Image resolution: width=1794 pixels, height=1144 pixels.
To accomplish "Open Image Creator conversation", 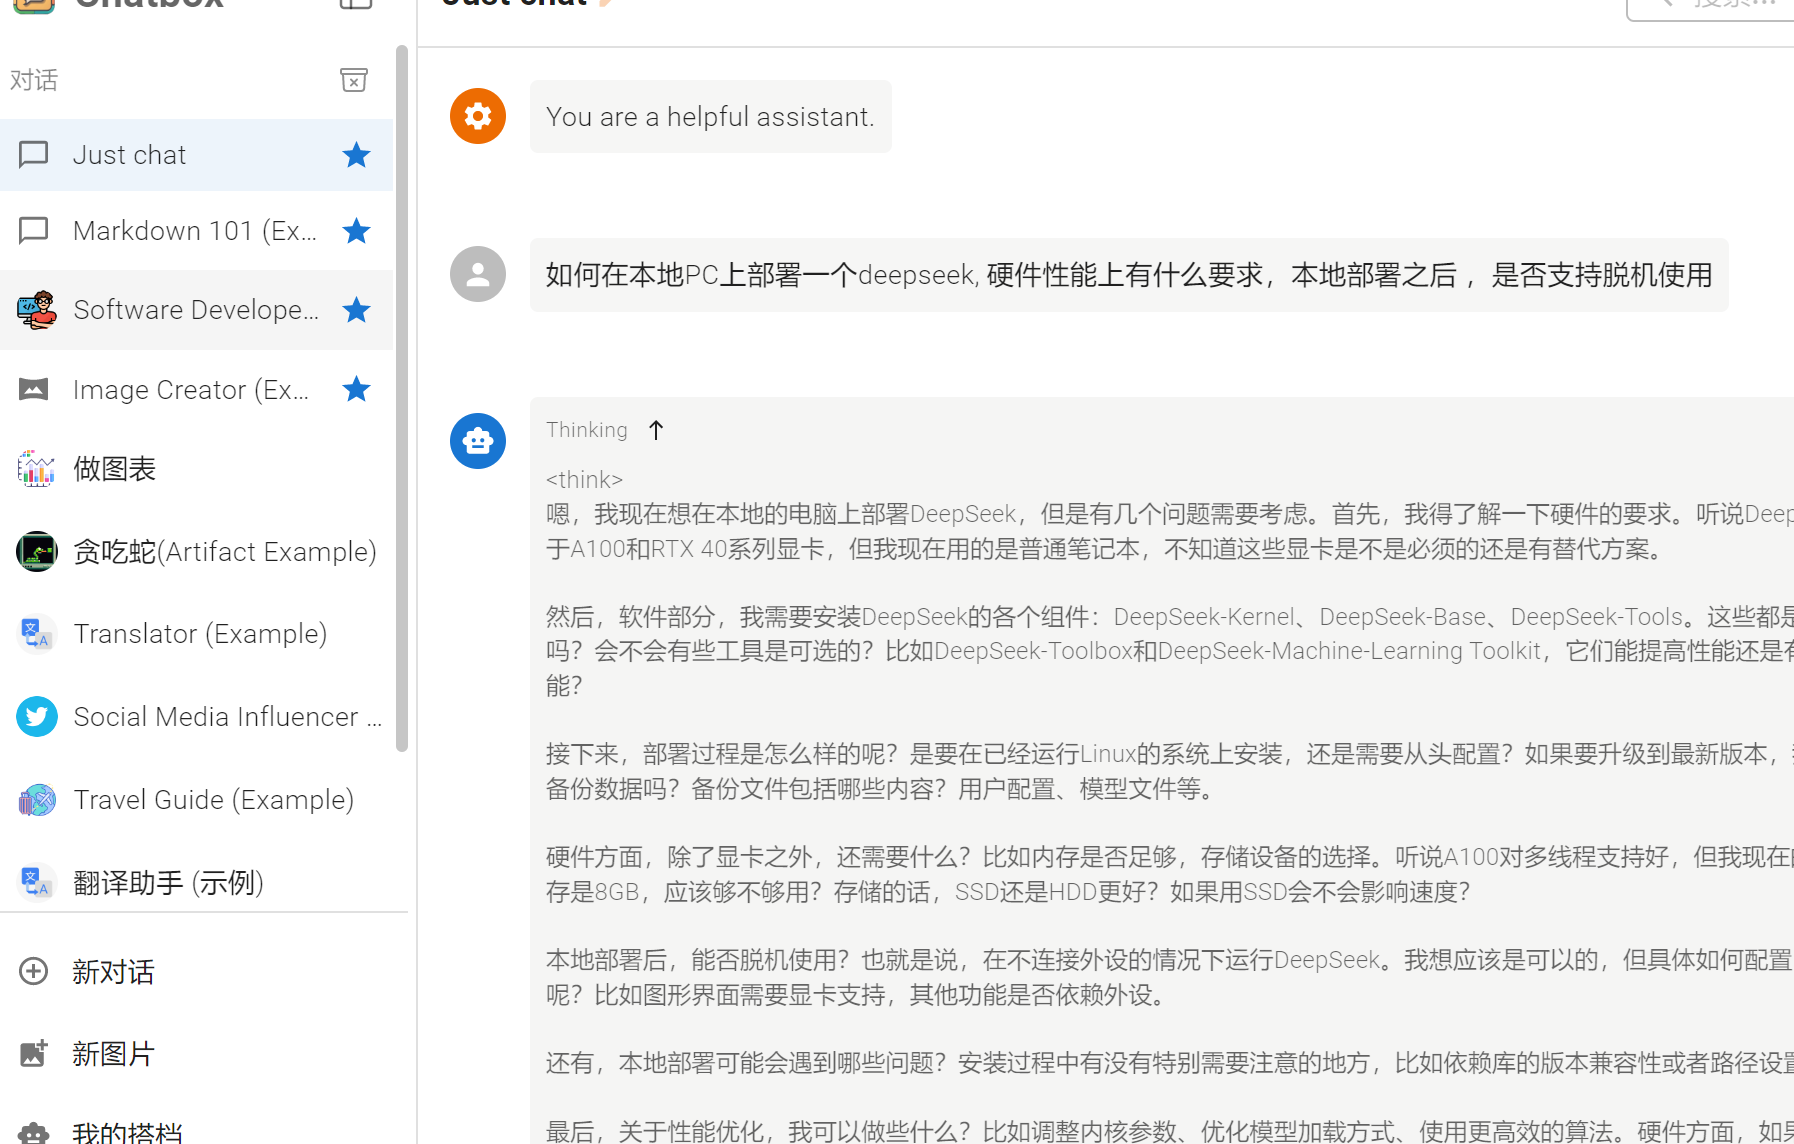I will point(196,389).
